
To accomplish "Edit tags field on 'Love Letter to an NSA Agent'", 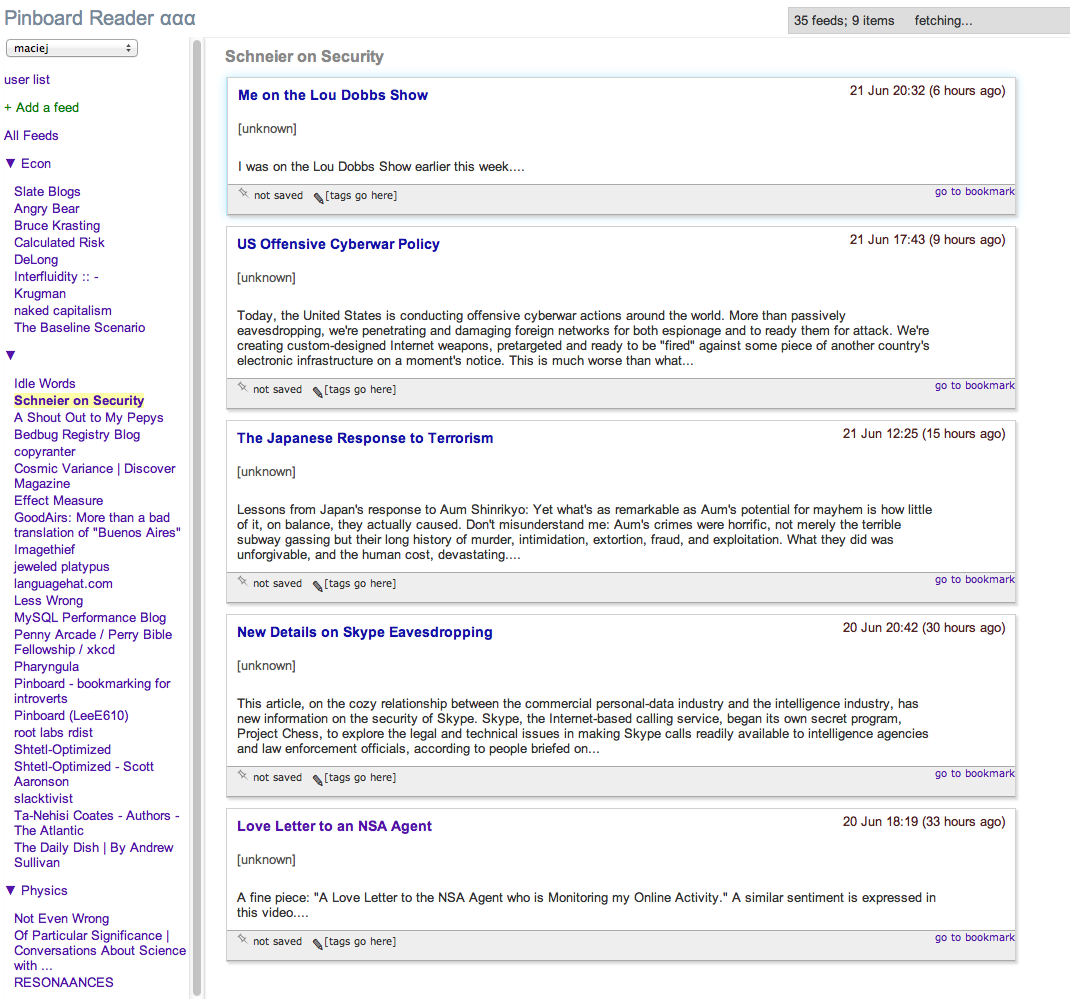I will point(360,941).
